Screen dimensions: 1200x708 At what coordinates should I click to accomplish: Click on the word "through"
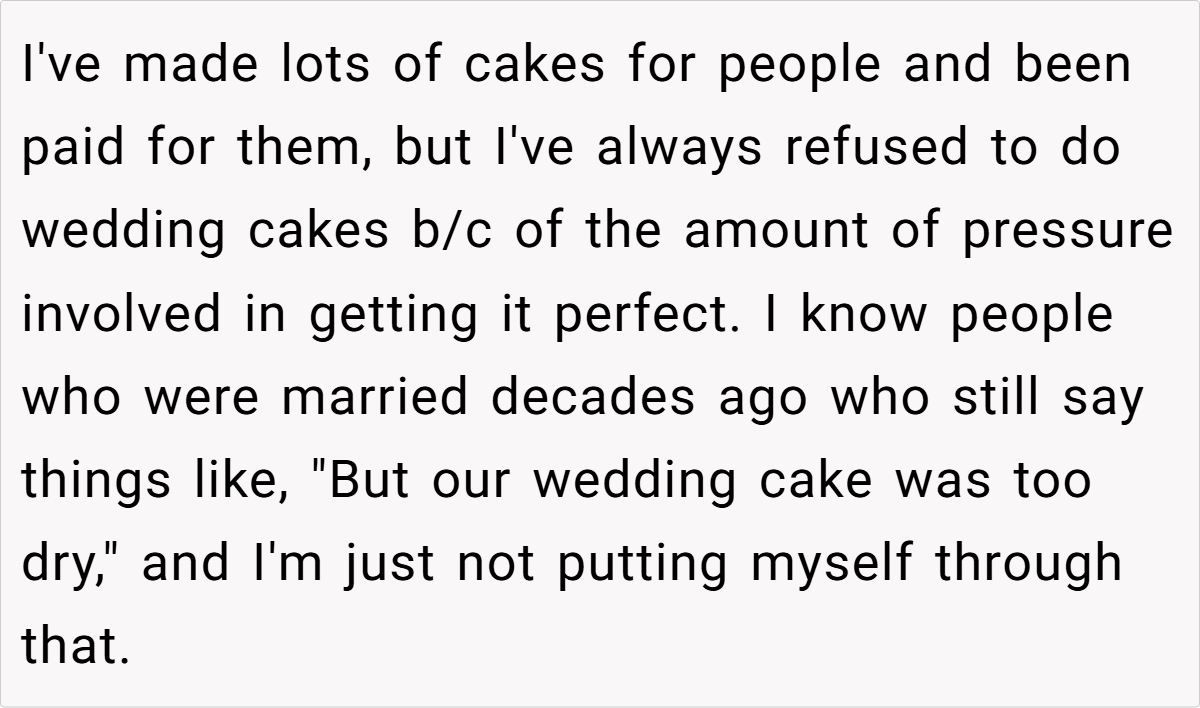1029,564
